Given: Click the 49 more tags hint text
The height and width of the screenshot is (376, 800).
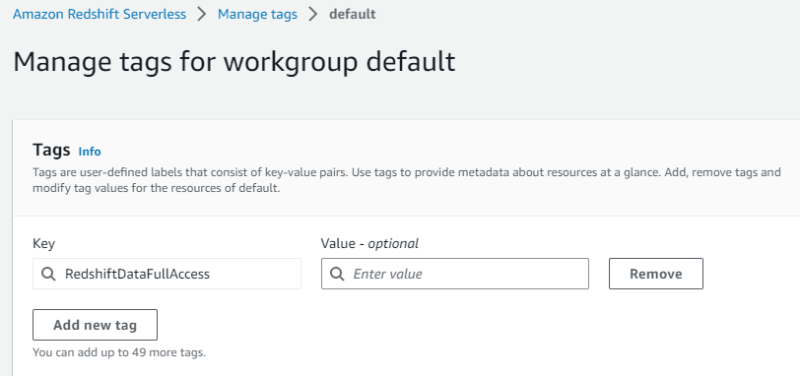Looking at the screenshot, I should pyautogui.click(x=119, y=353).
